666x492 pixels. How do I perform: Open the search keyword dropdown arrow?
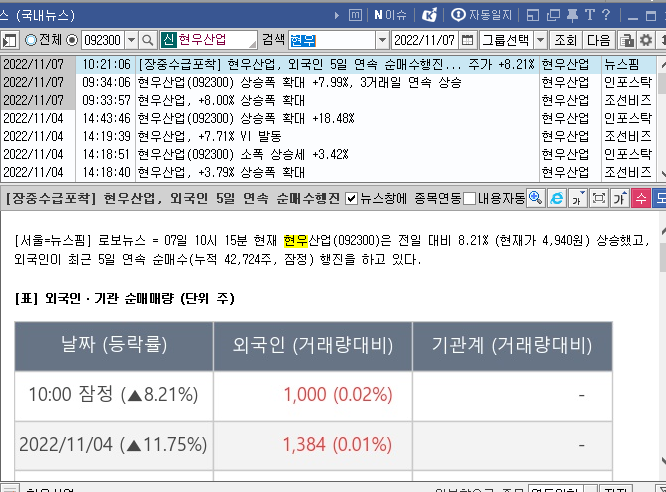(382, 40)
